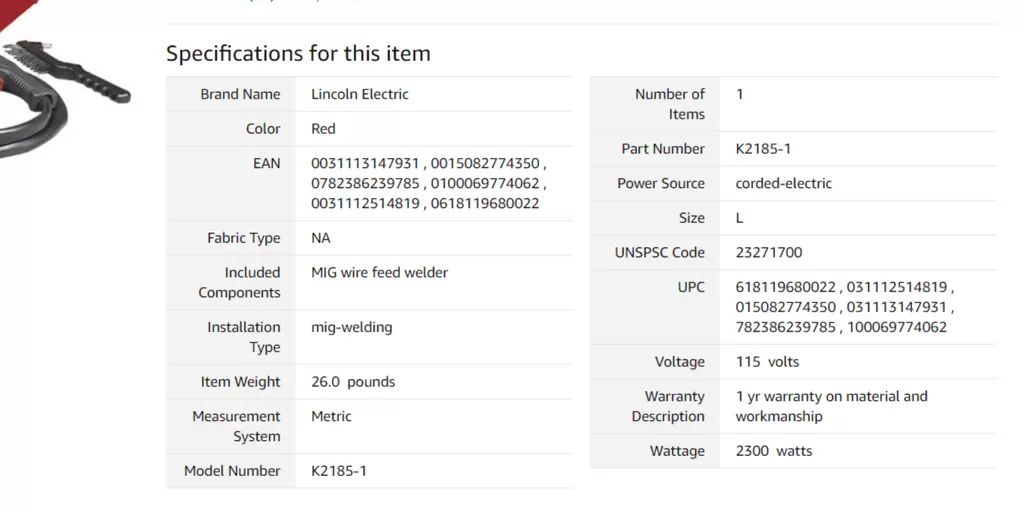
Task: Select EAN code 0782386239785
Action: [x=365, y=184]
